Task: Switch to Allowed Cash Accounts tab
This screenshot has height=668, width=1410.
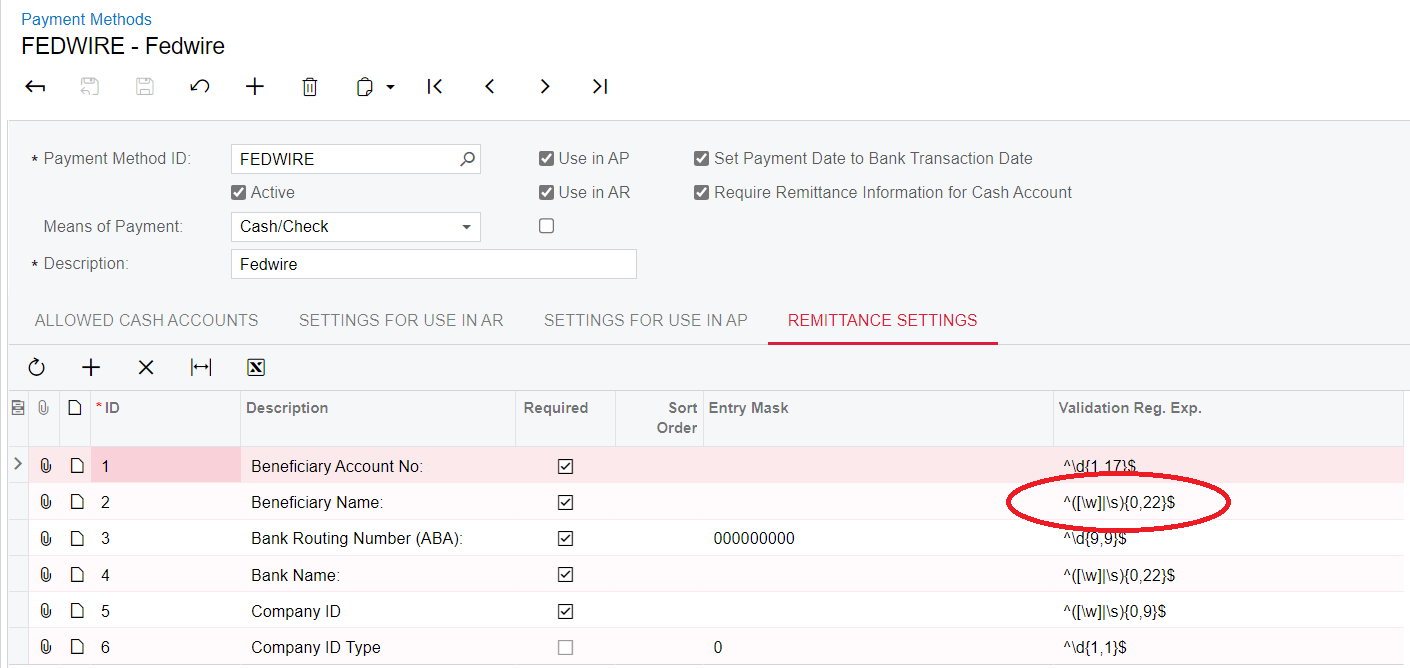Action: (x=146, y=321)
